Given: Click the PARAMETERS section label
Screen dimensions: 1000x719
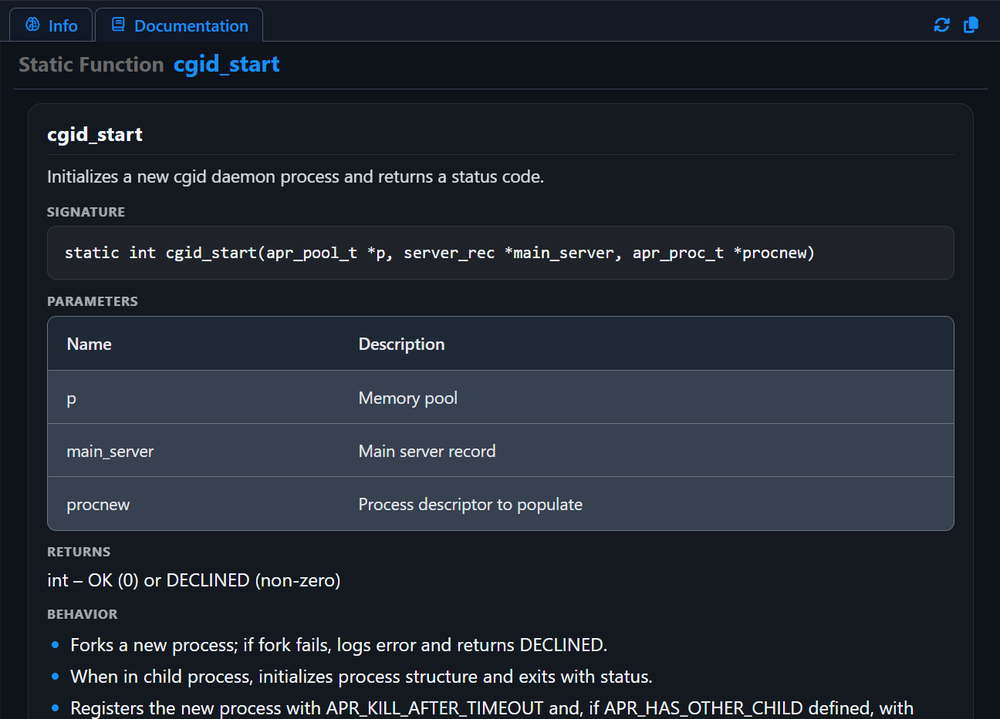Looking at the screenshot, I should (x=92, y=301).
